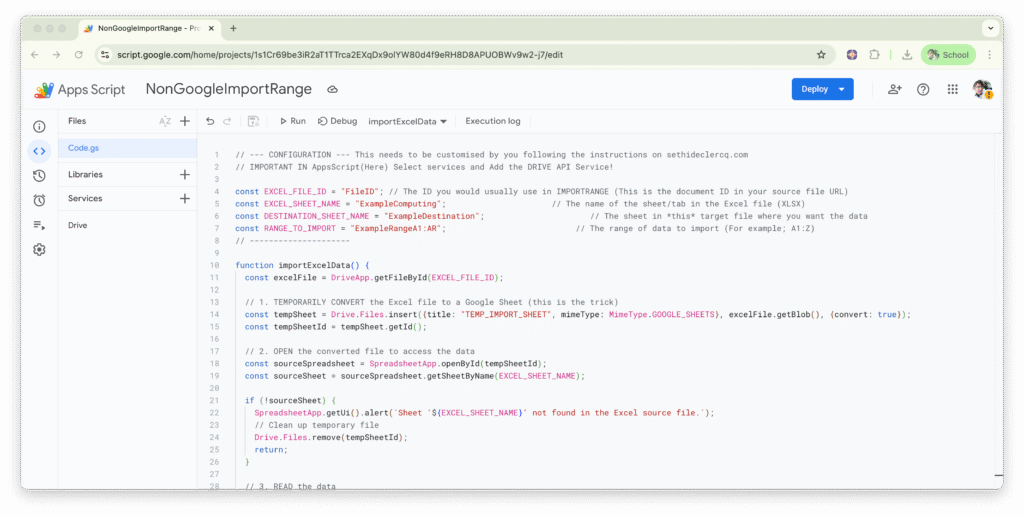This screenshot has height=515, width=1024.
Task: Add a new file with the Files plus icon
Action: 185,121
